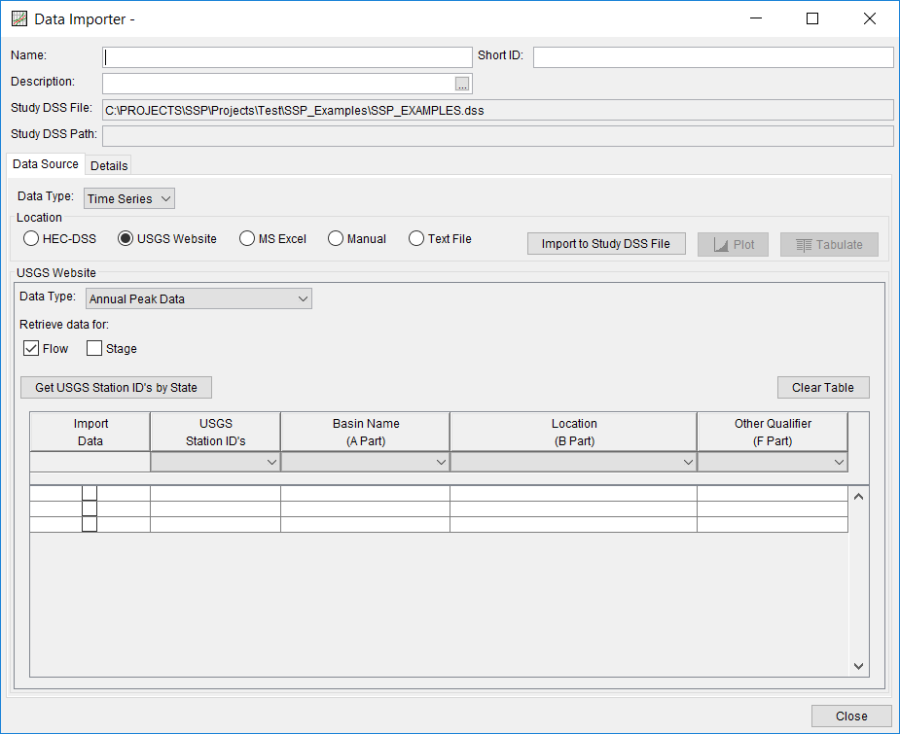This screenshot has width=900, height=734.
Task: Open the description editor ellipsis button
Action: pyautogui.click(x=462, y=84)
